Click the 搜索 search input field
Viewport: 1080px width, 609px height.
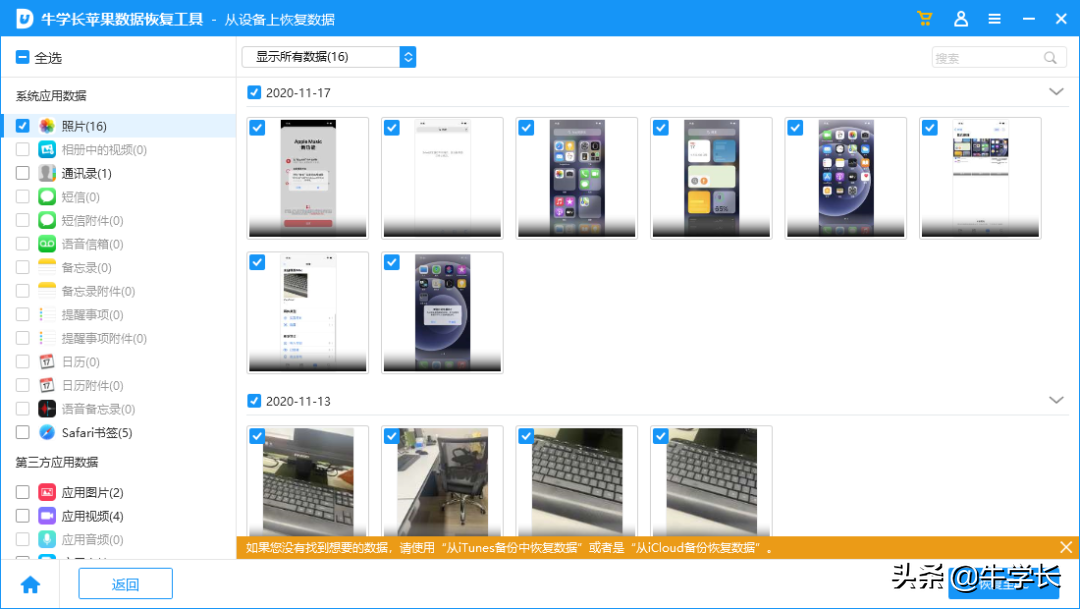(x=999, y=58)
